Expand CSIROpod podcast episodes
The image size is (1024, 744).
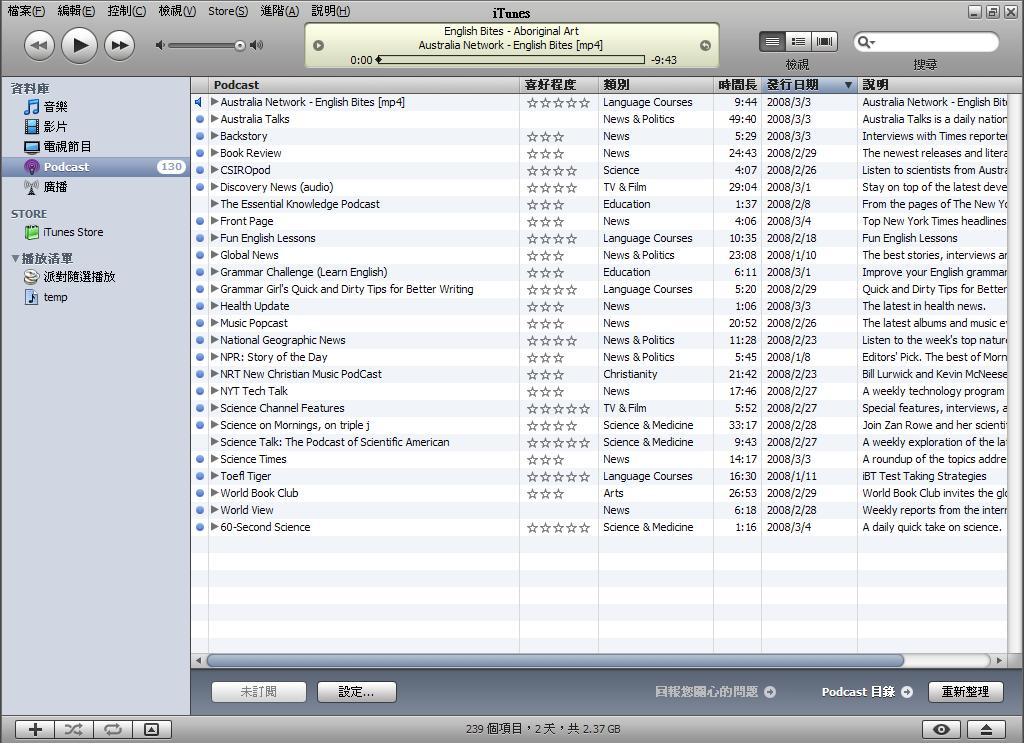click(x=214, y=170)
